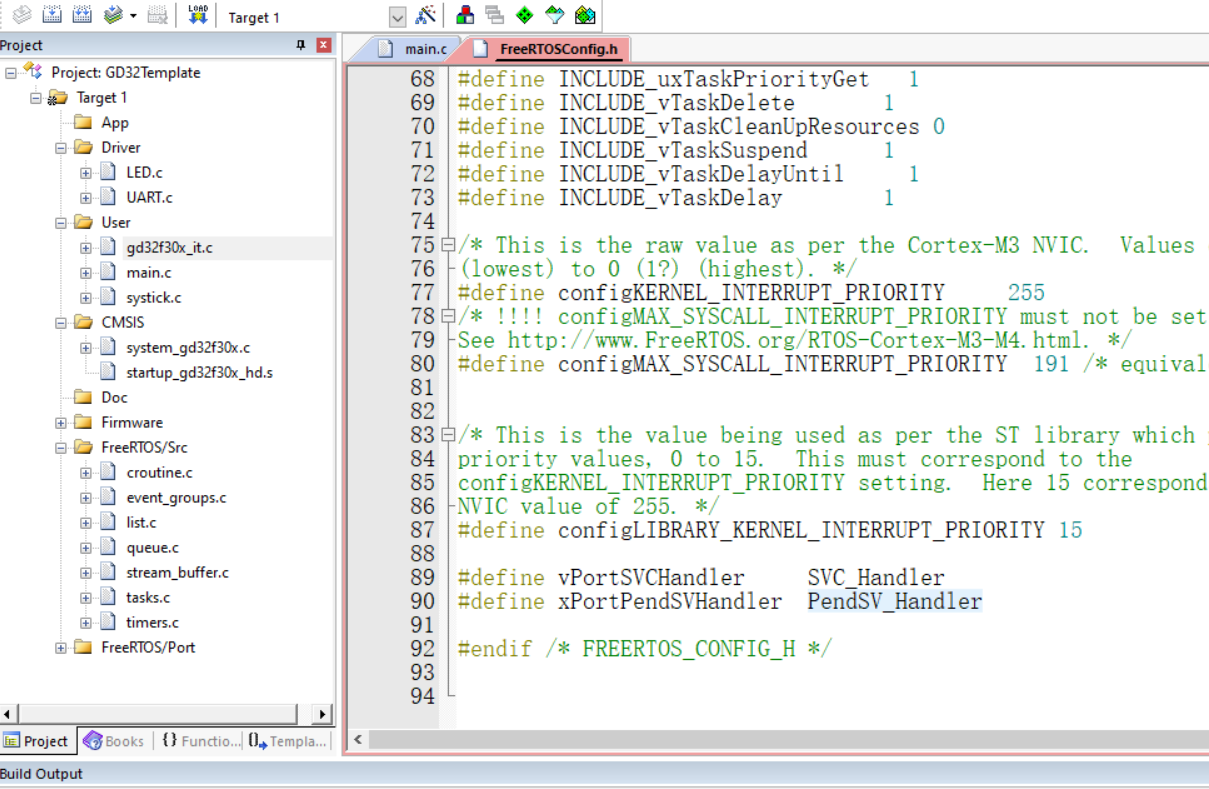Expand the FreeRTOS/Port folder group
Viewport: 1209px width, 789px height.
click(61, 647)
